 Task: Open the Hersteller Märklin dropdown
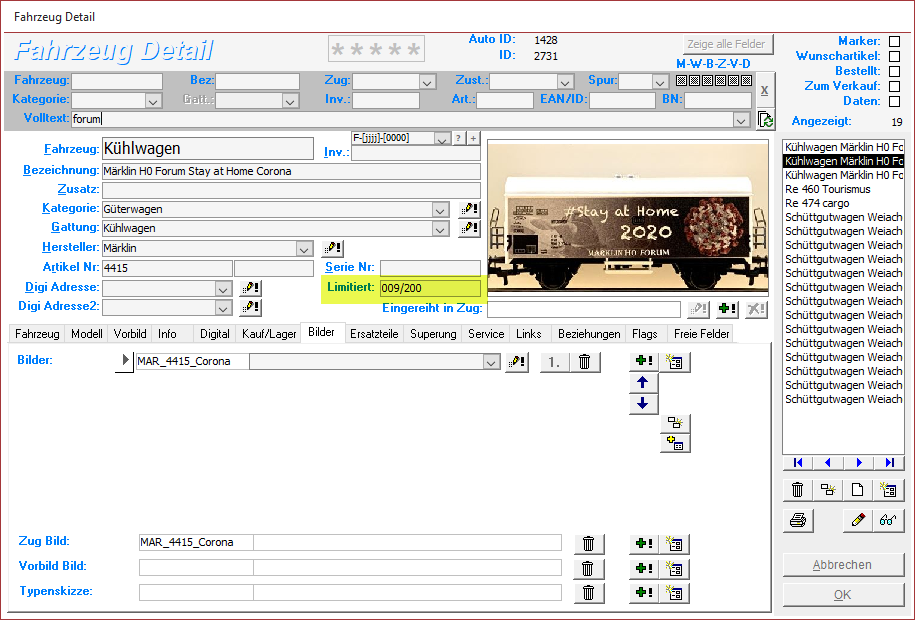point(304,249)
